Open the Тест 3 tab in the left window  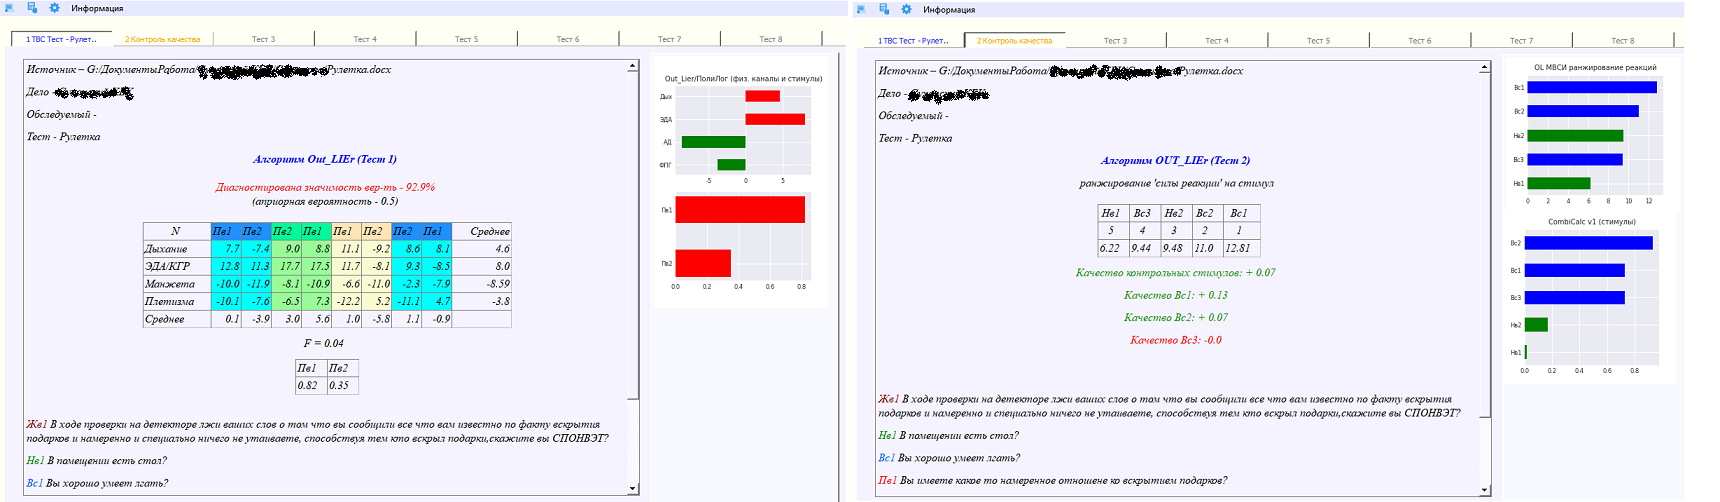pos(263,39)
